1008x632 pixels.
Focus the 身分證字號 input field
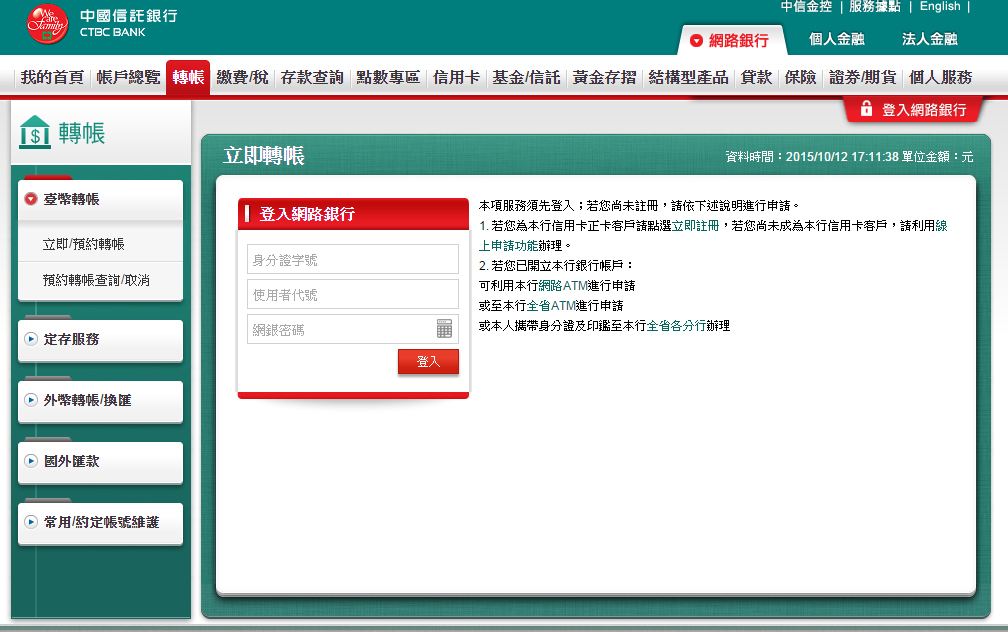pos(353,259)
